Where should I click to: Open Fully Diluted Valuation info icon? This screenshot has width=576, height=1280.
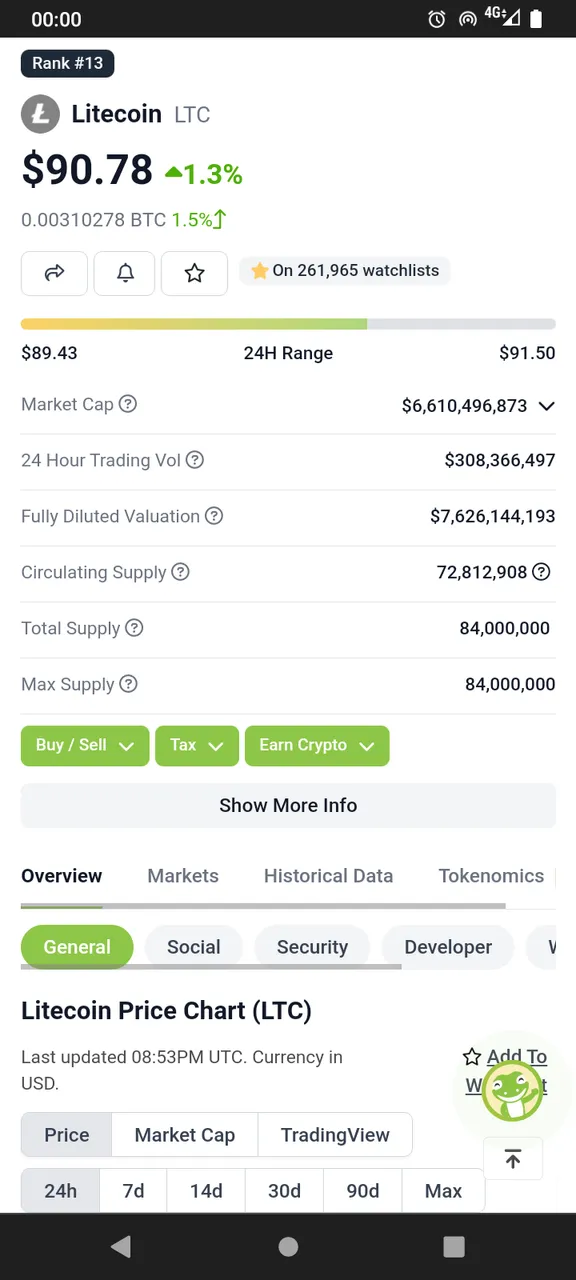tap(214, 516)
